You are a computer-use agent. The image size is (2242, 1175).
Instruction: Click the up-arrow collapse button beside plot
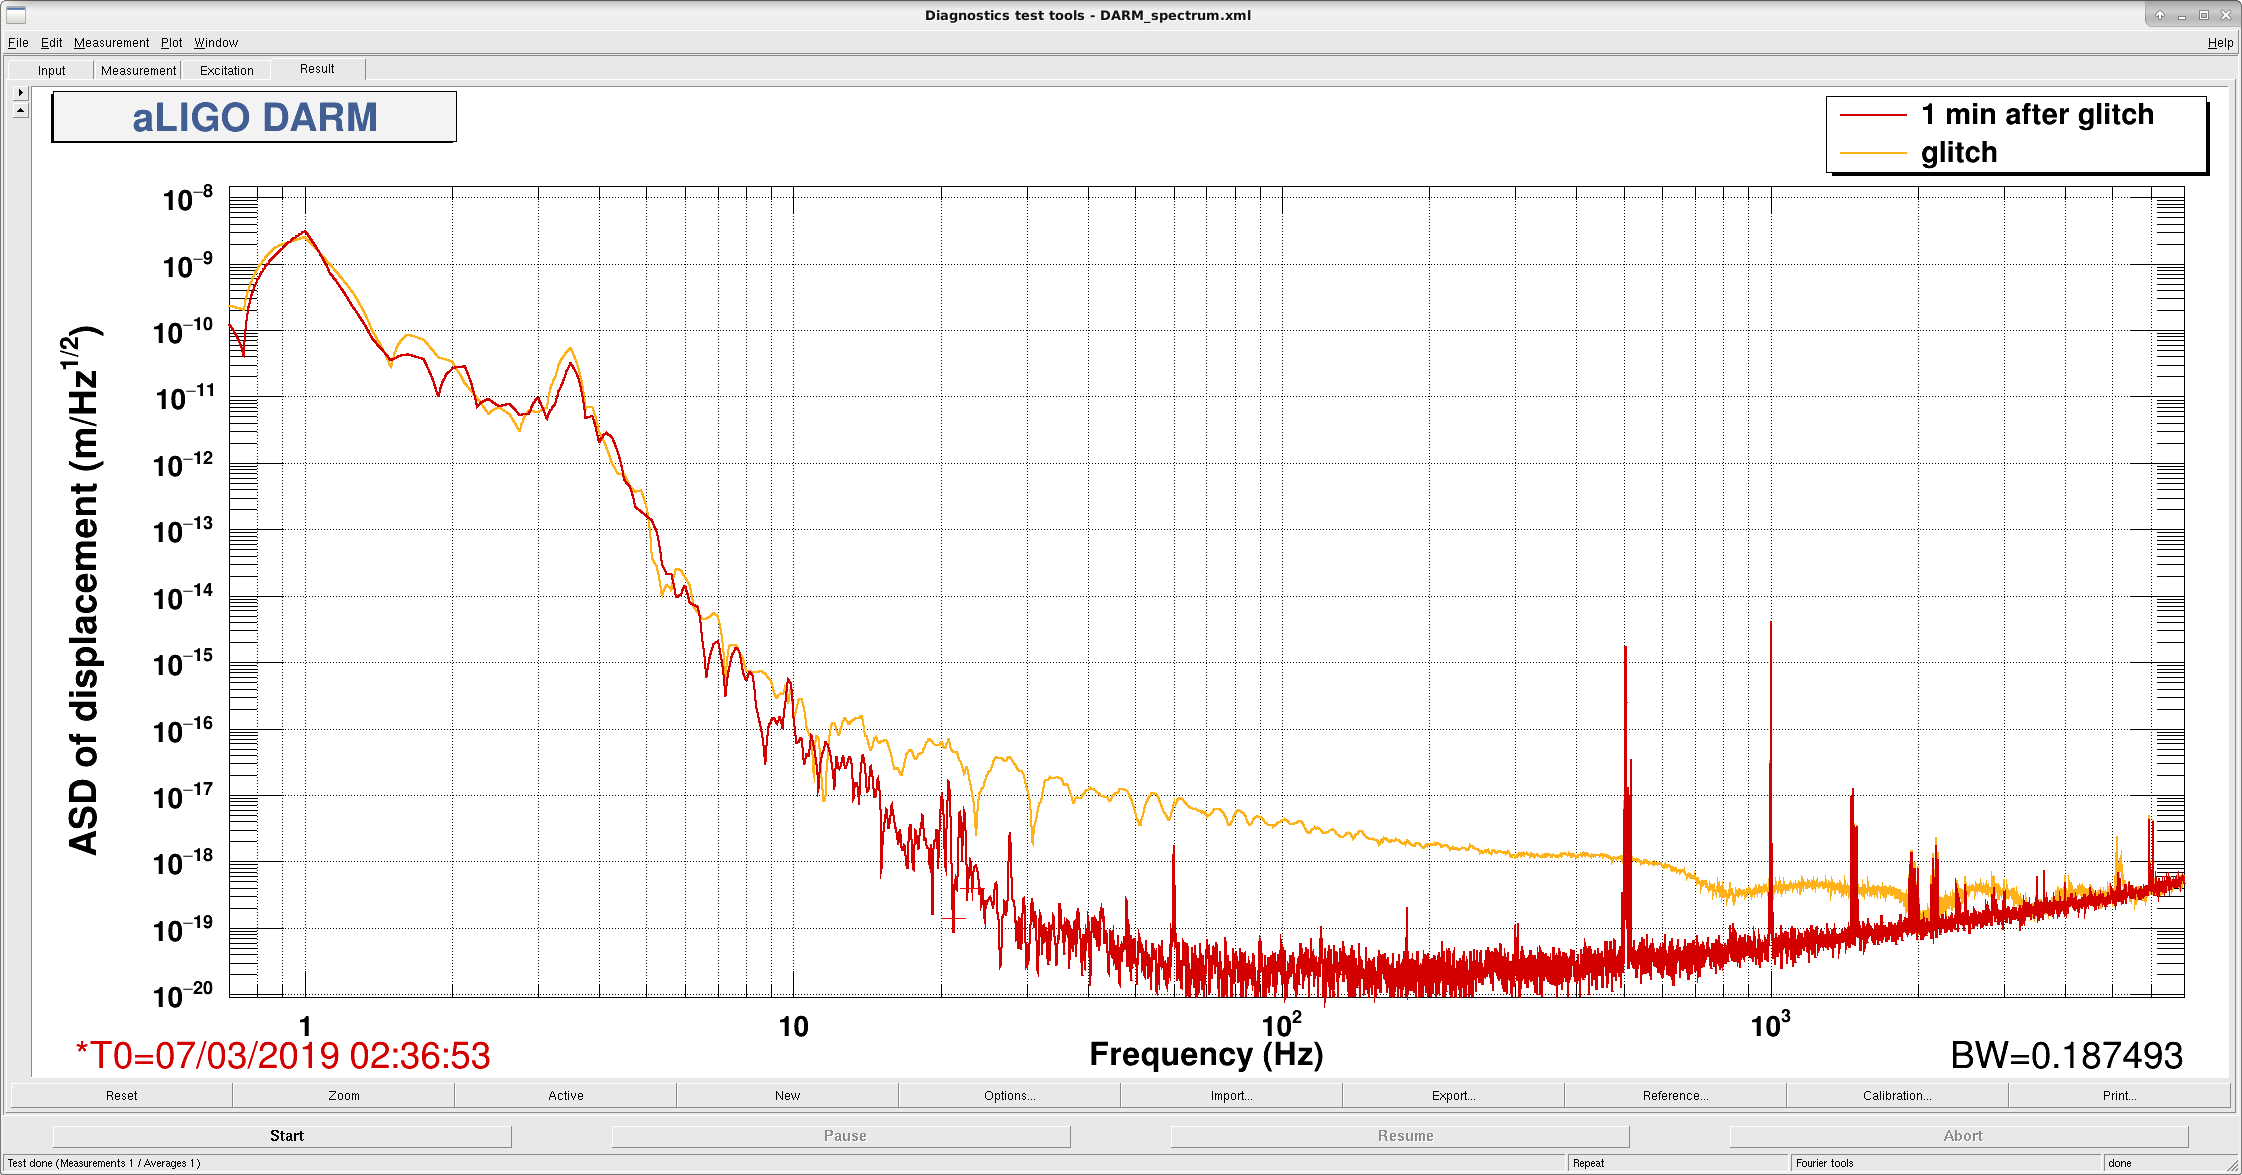20,110
